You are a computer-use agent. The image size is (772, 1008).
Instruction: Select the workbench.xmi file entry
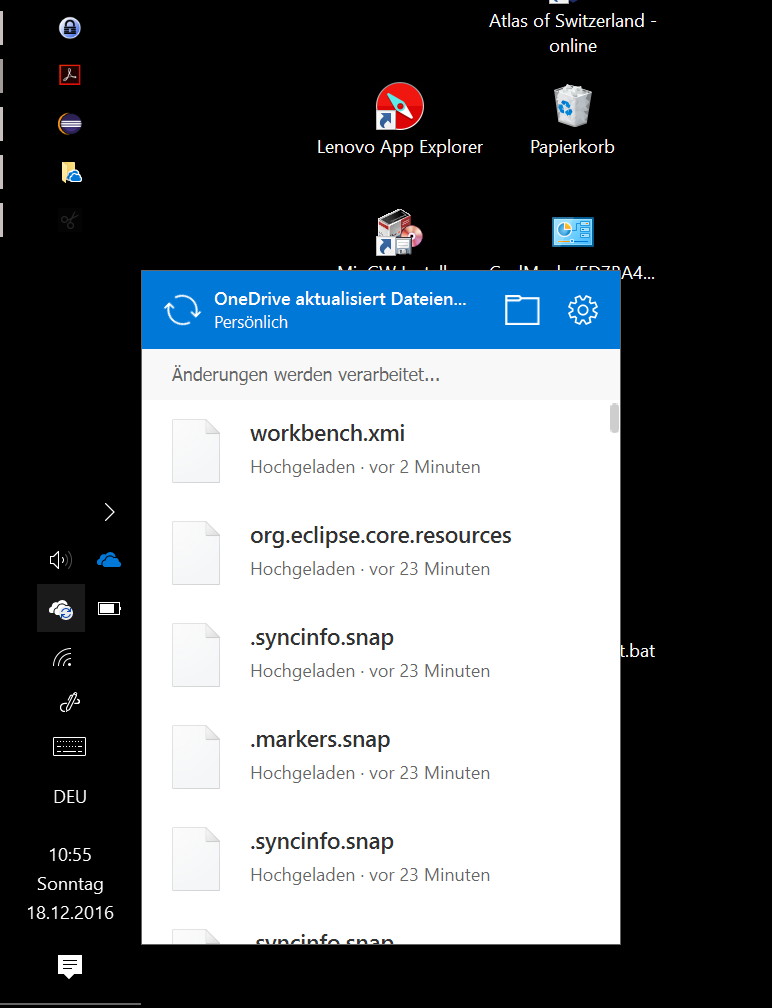(x=381, y=450)
